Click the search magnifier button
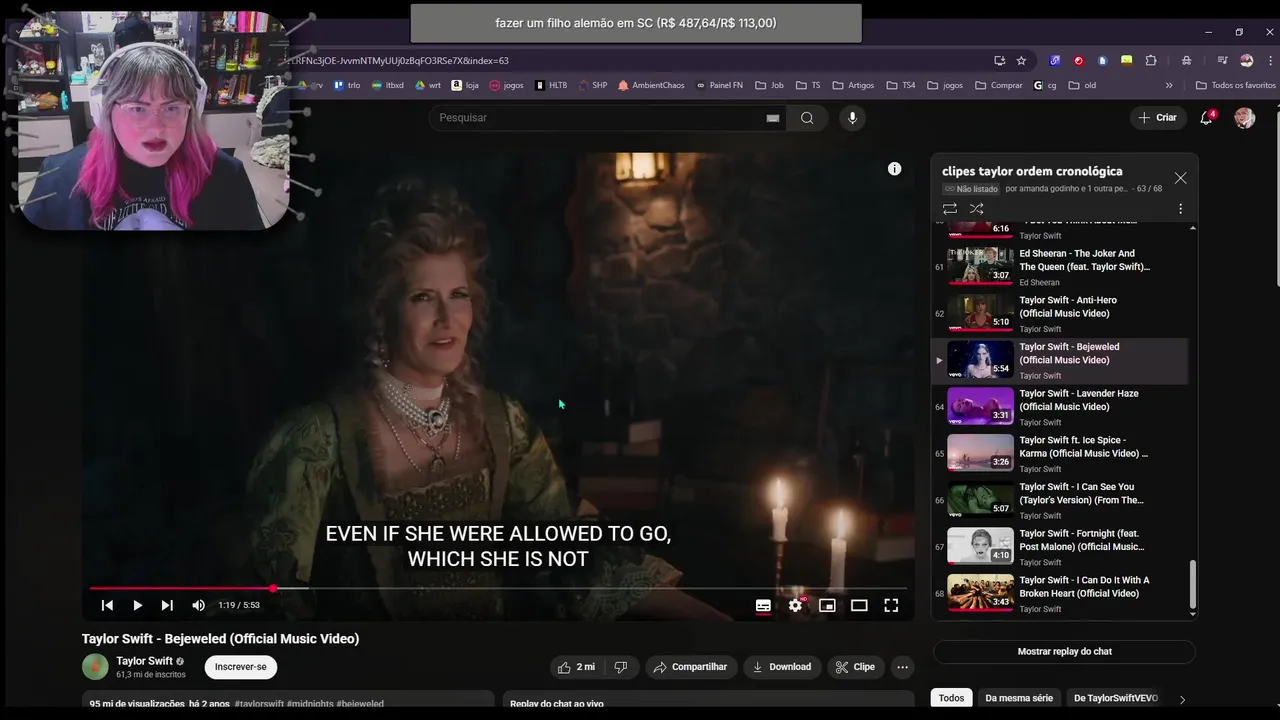This screenshot has height=720, width=1280. click(807, 118)
